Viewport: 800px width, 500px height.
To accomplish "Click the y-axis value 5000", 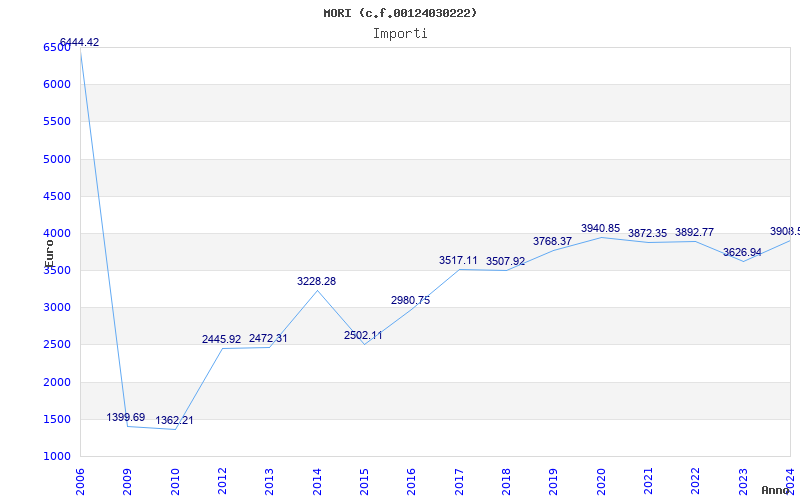I will 57,159.
